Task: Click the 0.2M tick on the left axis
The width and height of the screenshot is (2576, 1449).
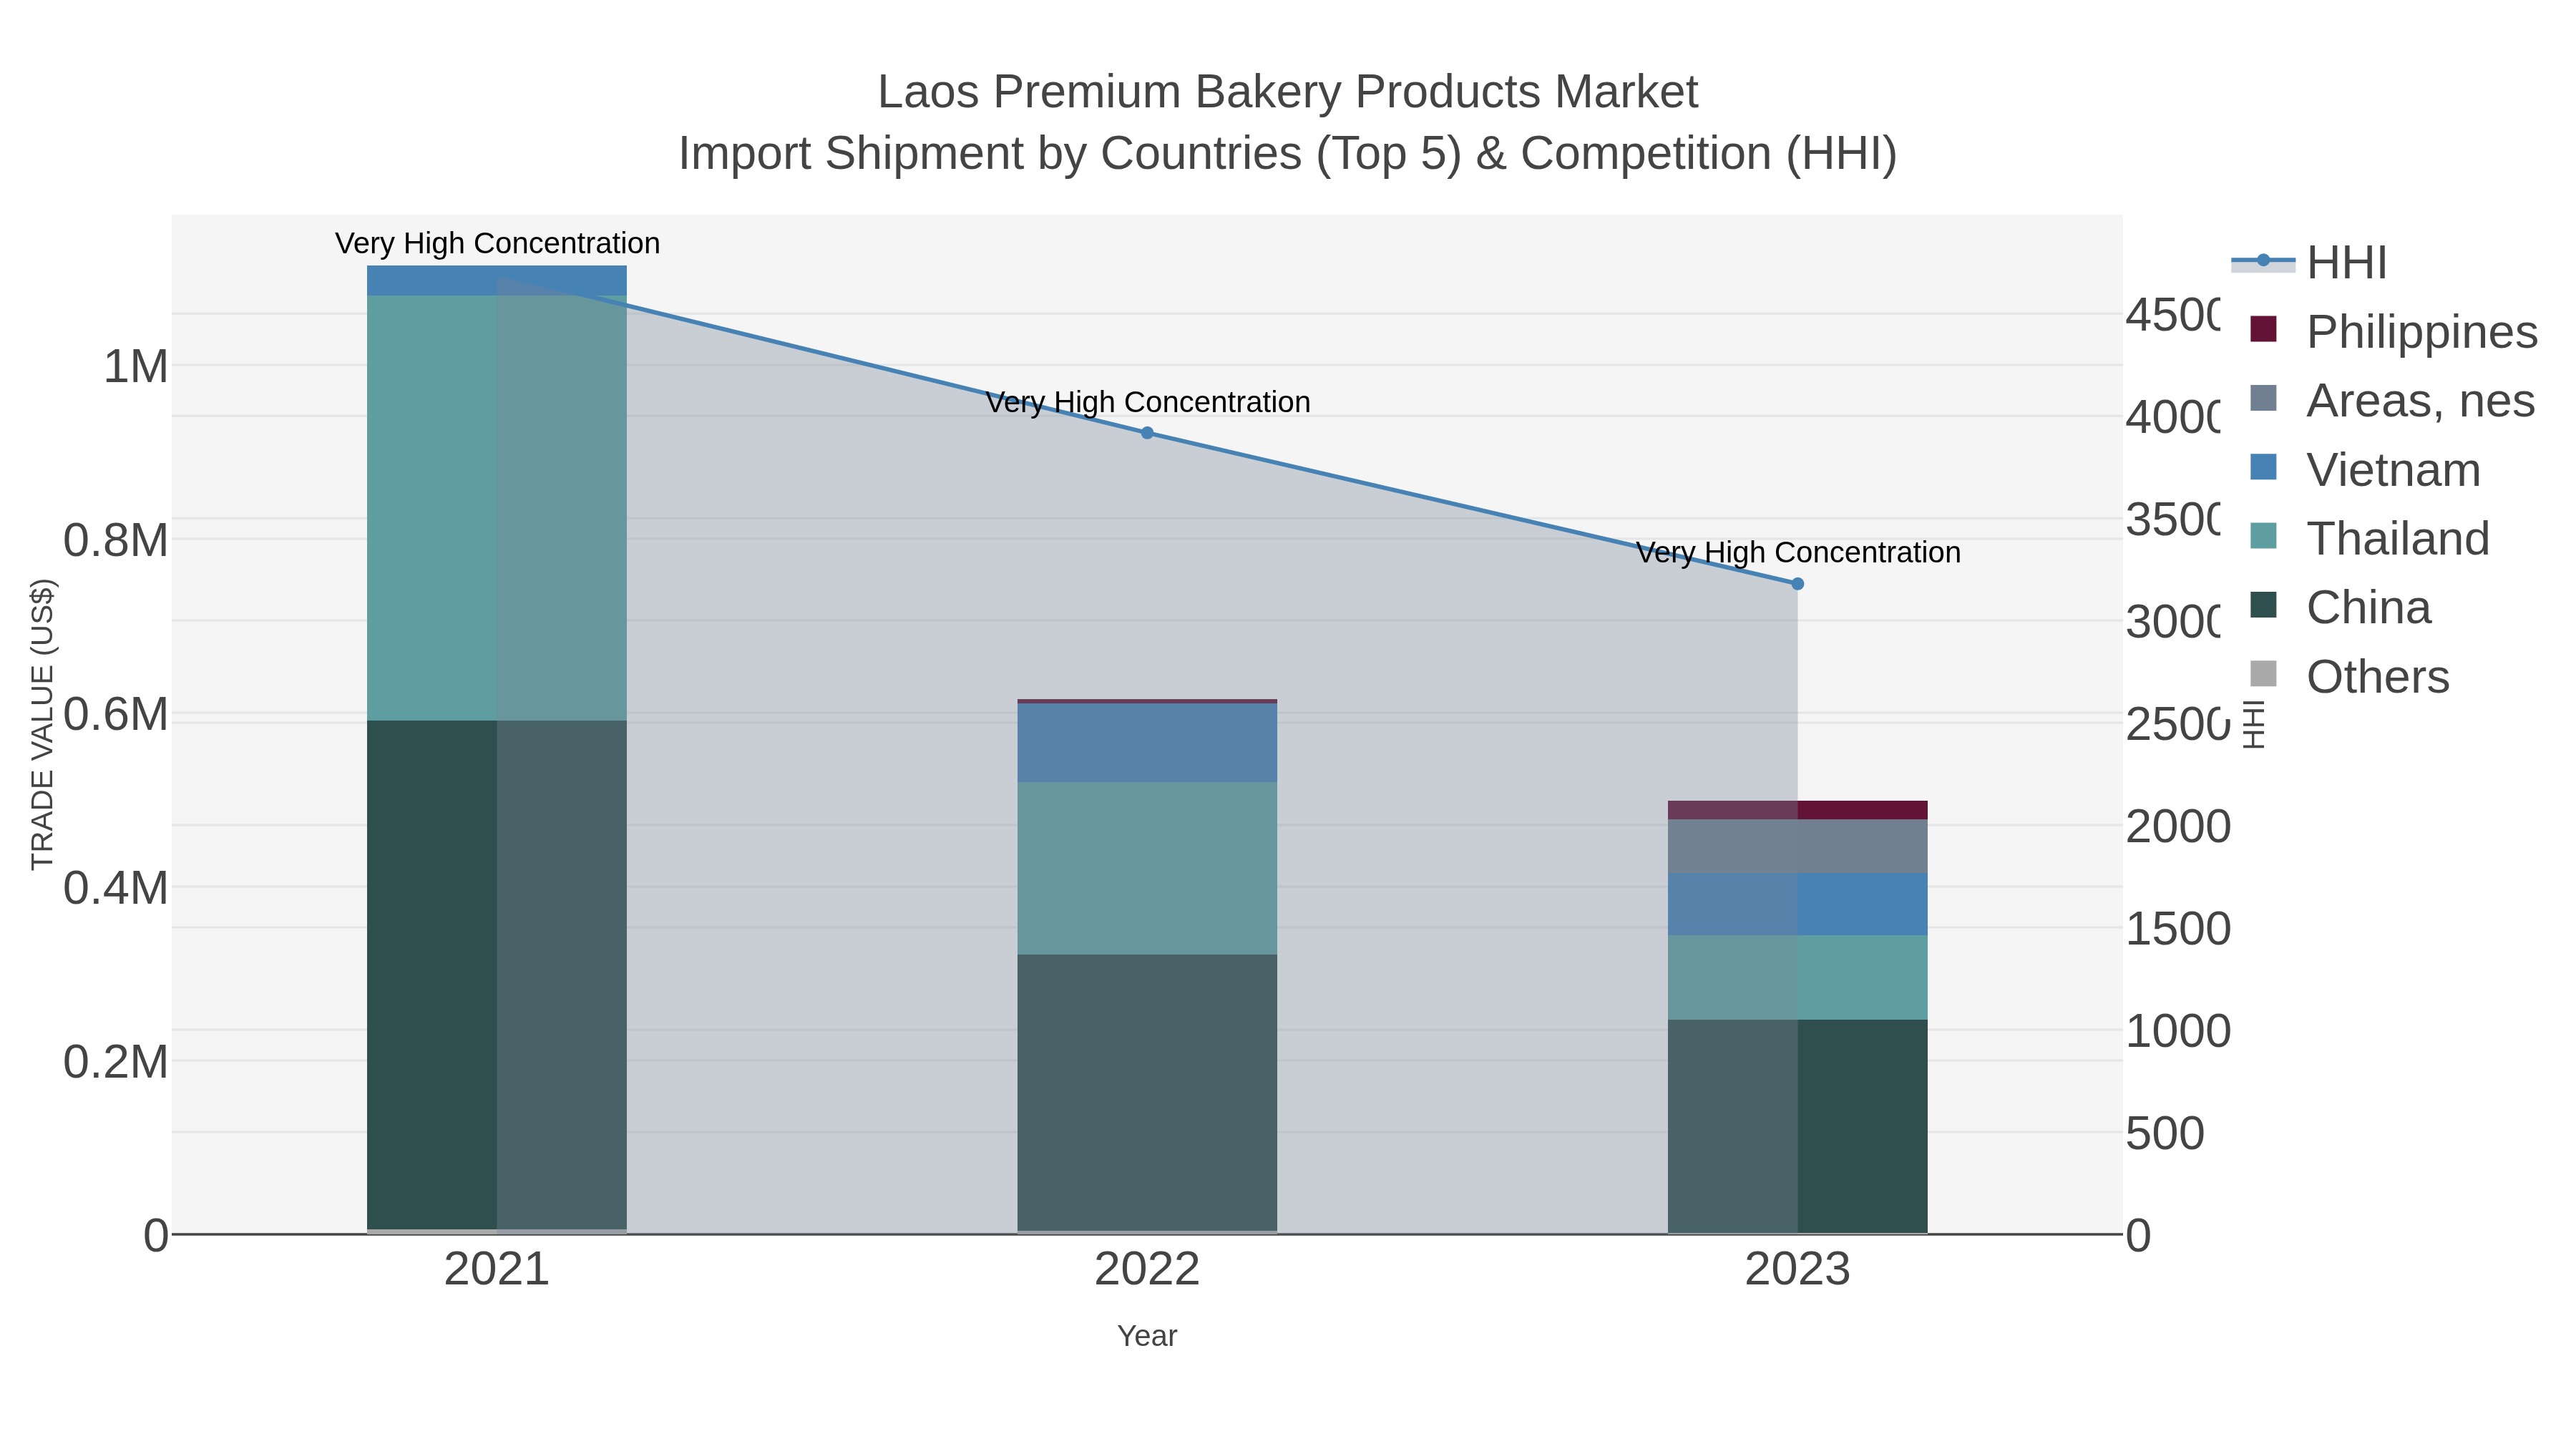Action: pyautogui.click(x=116, y=1062)
